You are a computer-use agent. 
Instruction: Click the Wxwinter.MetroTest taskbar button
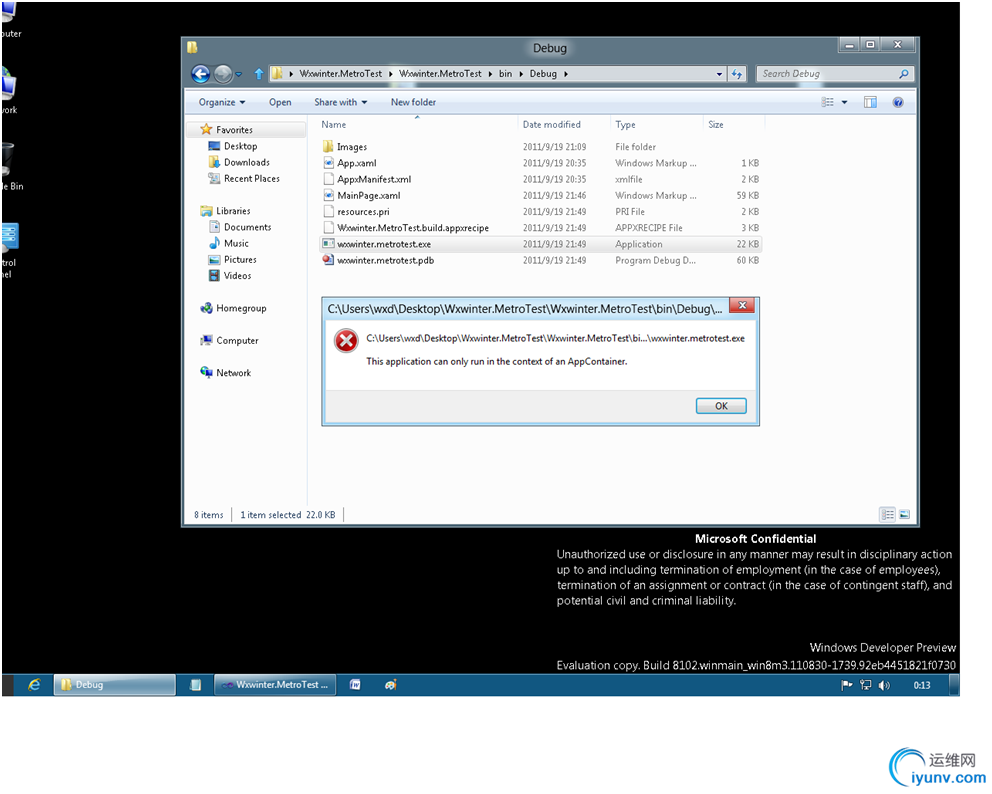(x=275, y=685)
